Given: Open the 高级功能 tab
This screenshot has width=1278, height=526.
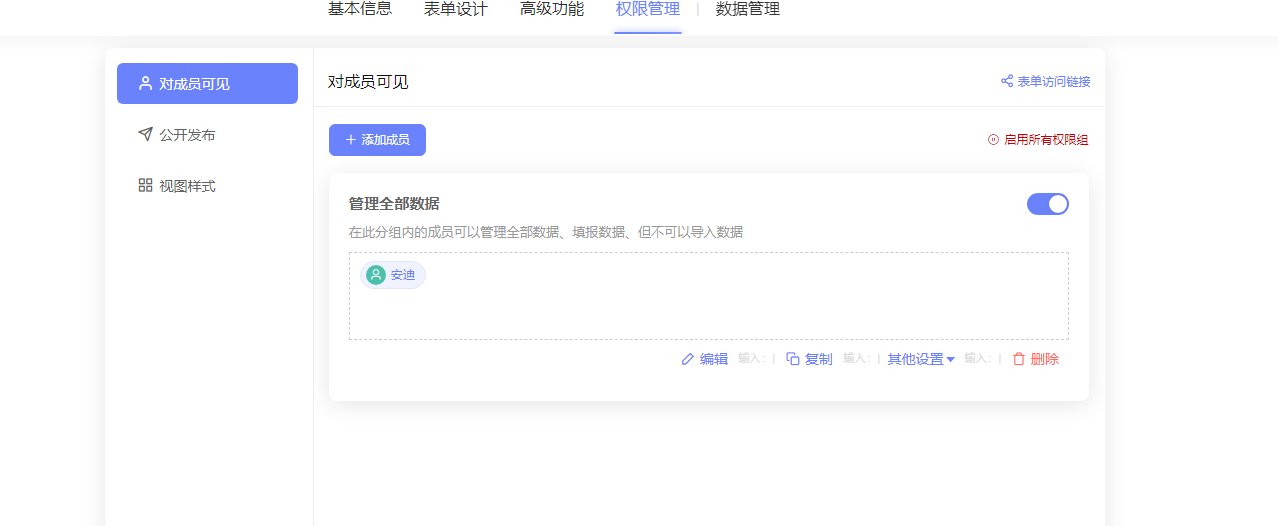Looking at the screenshot, I should tap(551, 10).
